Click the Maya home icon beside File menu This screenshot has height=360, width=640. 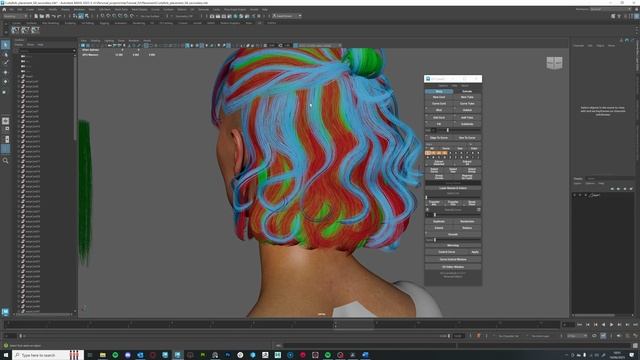tap(4, 9)
